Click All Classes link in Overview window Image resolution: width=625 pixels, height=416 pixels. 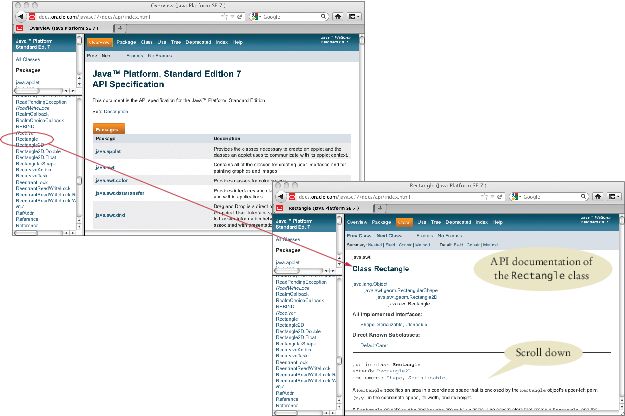tap(28, 59)
